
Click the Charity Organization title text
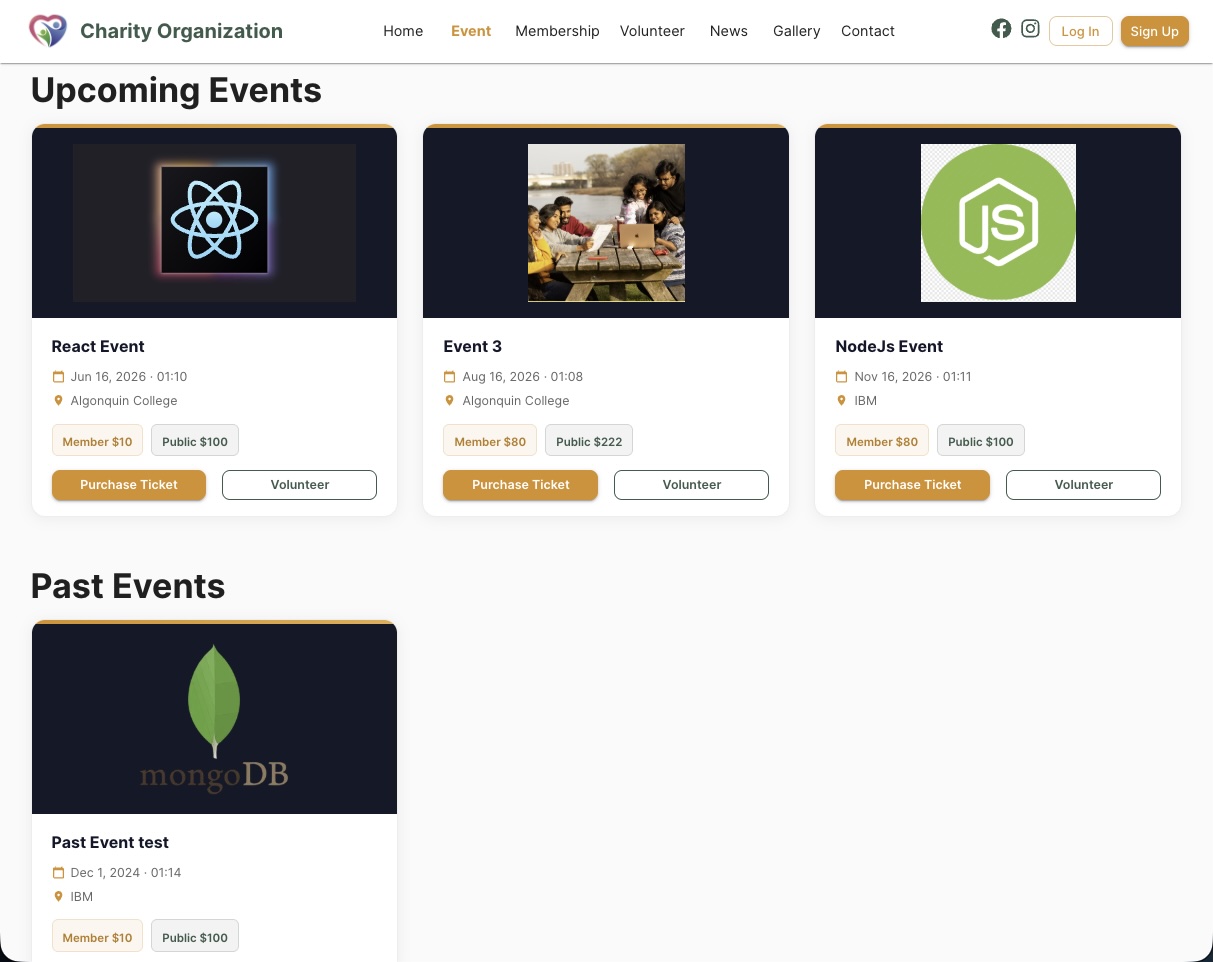(x=181, y=31)
